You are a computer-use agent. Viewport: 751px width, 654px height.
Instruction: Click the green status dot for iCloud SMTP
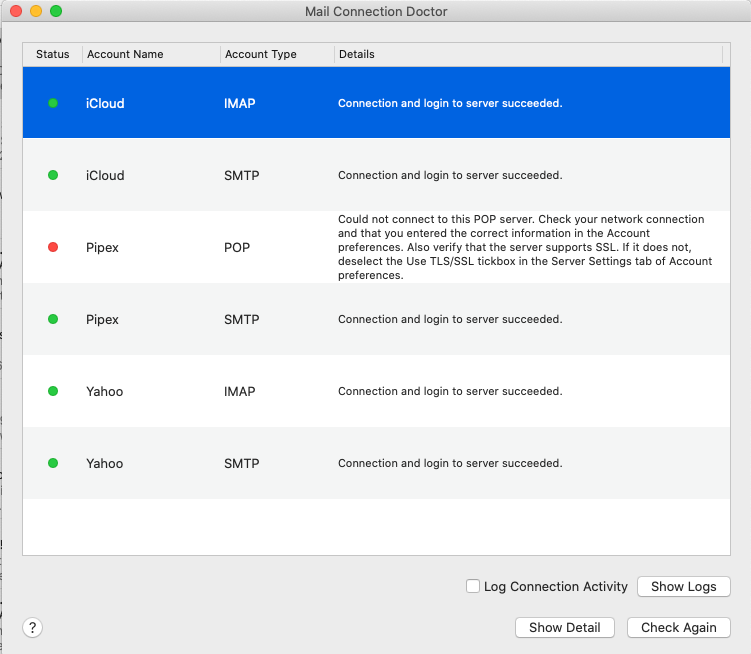53,175
